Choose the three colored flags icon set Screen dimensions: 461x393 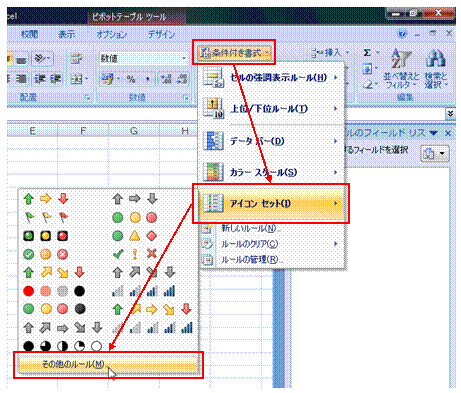[x=46, y=218]
